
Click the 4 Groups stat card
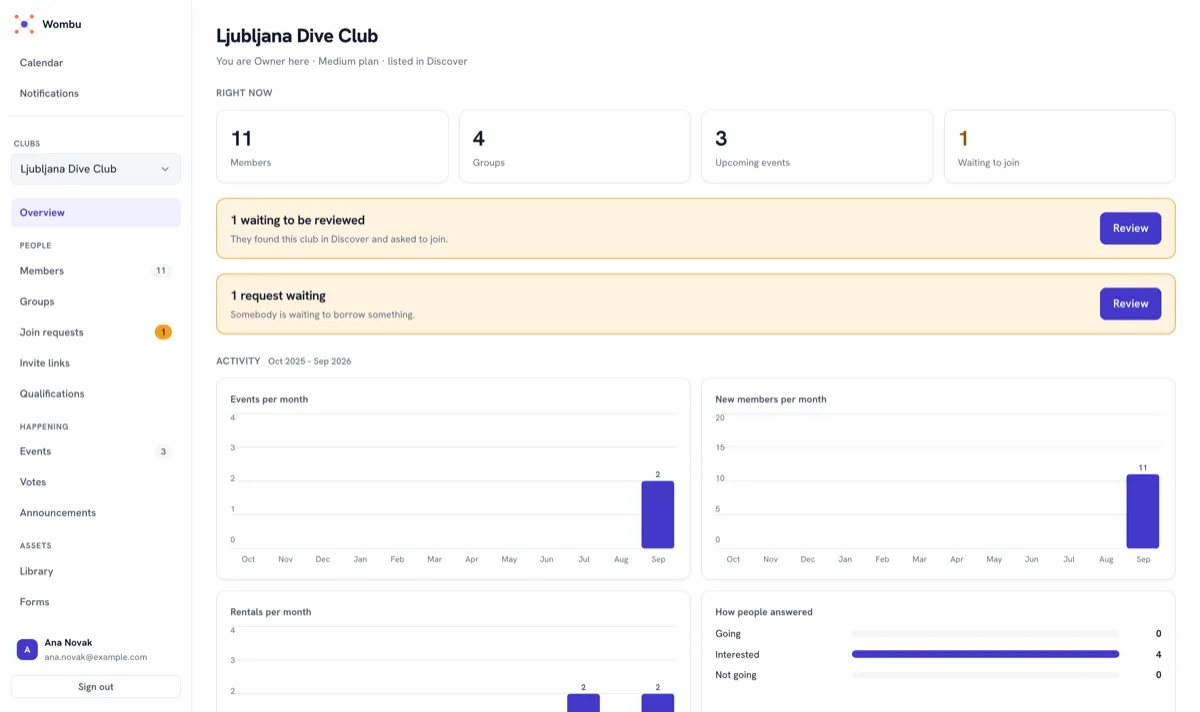[x=574, y=146]
